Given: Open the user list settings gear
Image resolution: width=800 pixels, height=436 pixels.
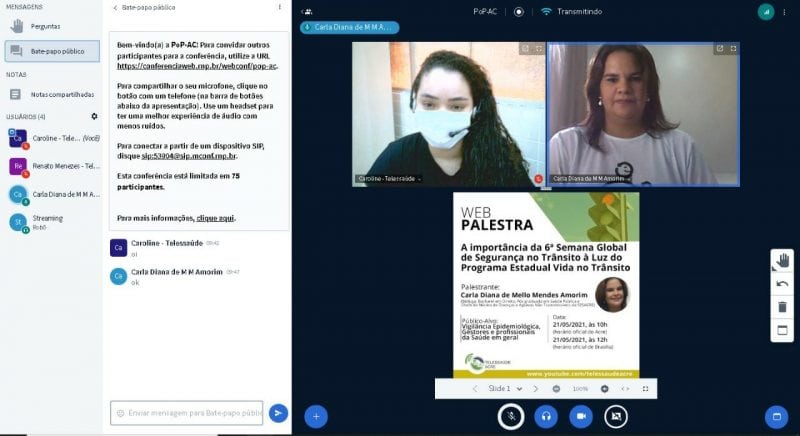Looking at the screenshot, I should point(95,116).
